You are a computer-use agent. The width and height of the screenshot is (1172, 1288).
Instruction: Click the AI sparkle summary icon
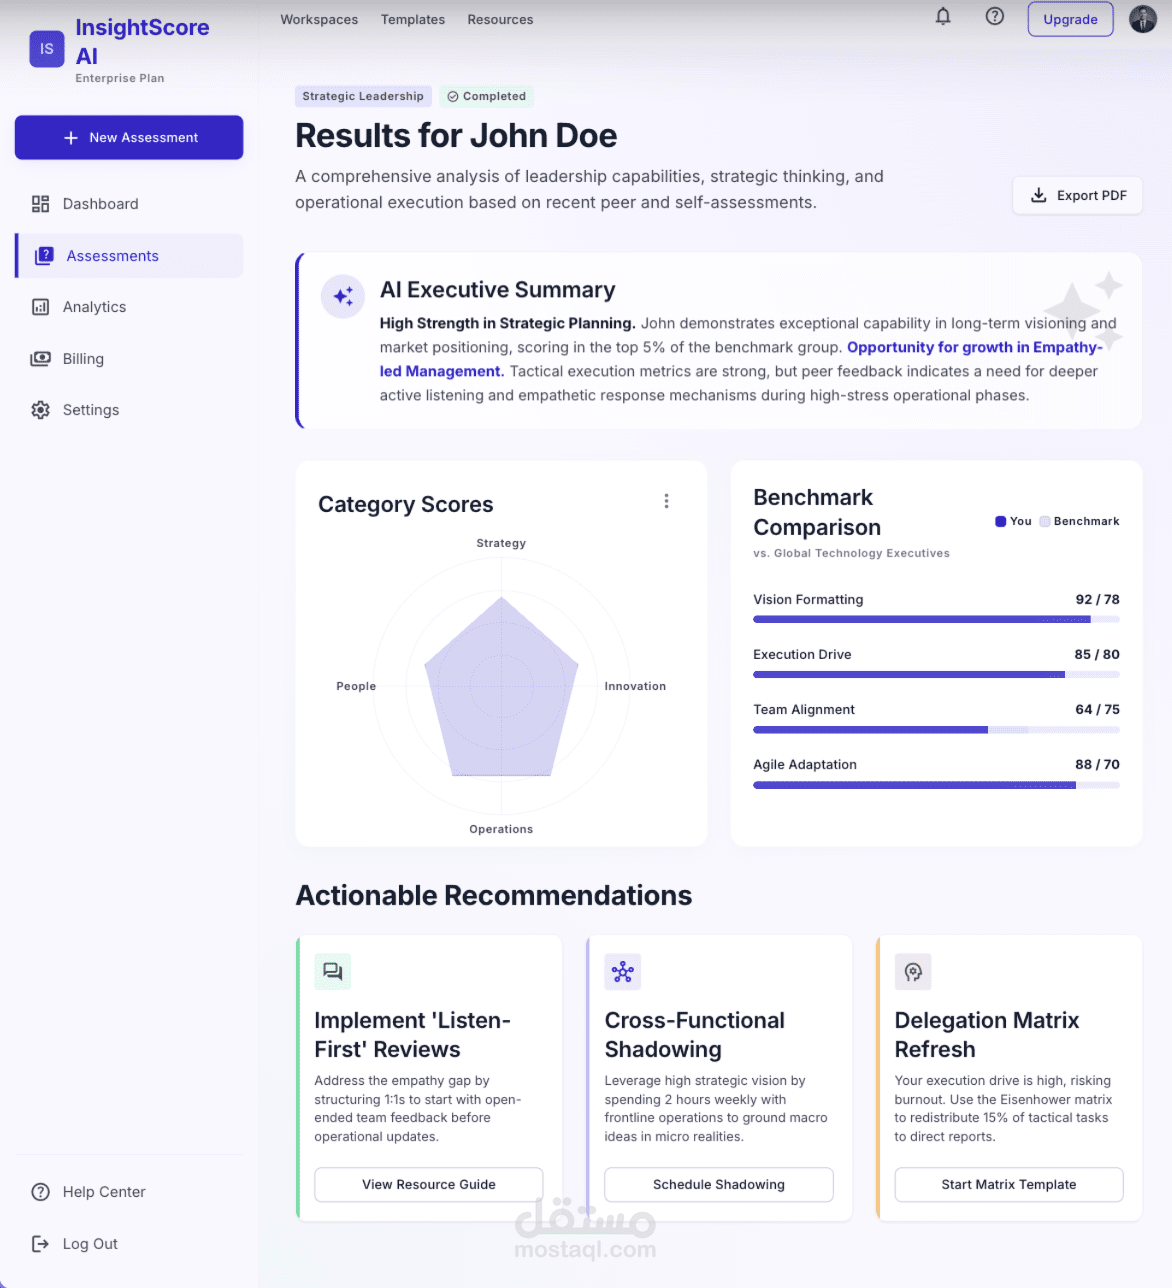pos(343,296)
